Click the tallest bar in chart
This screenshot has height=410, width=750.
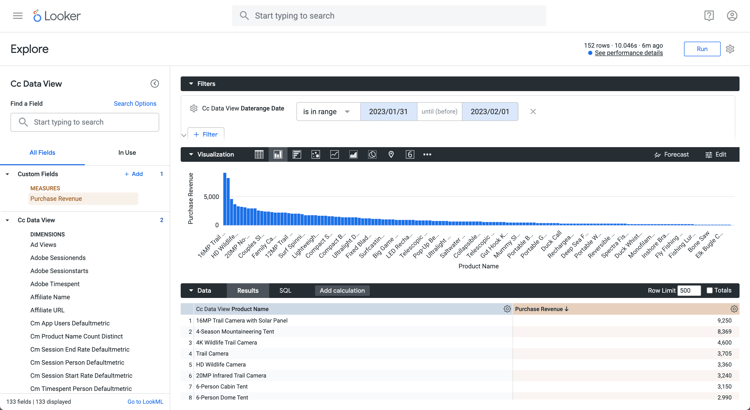coord(225,199)
